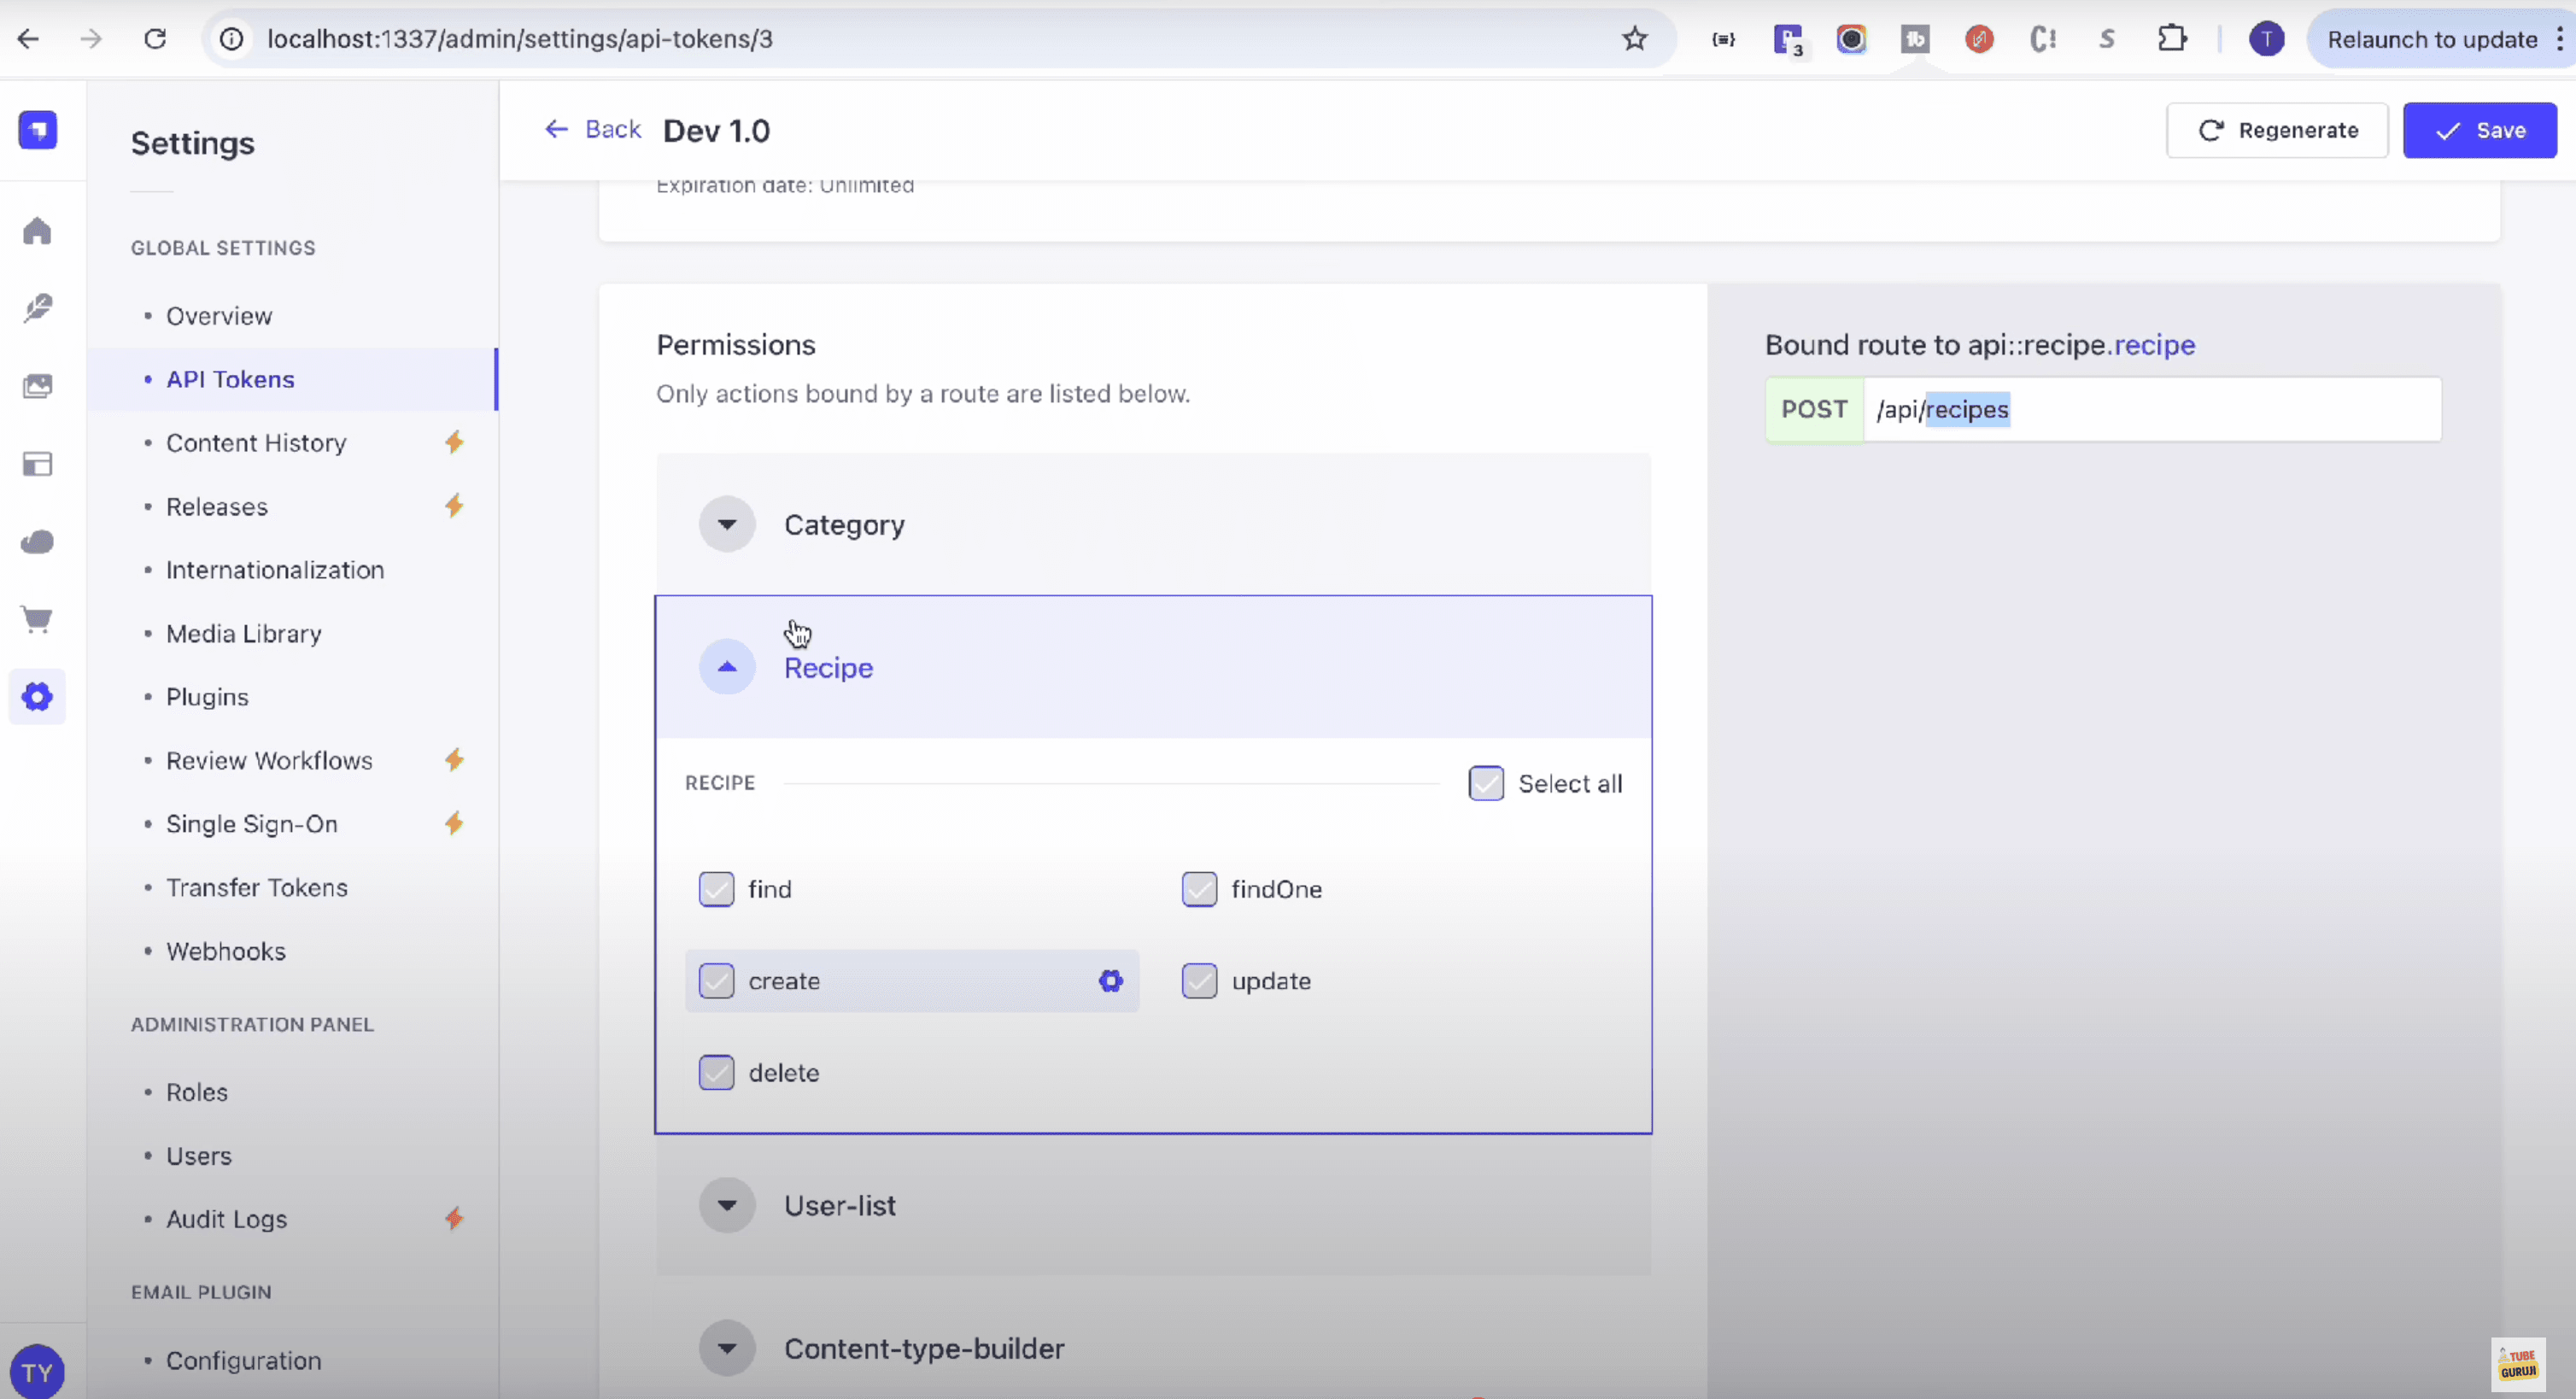The image size is (2576, 1399).
Task: Click the Regenerate token button
Action: point(2277,130)
